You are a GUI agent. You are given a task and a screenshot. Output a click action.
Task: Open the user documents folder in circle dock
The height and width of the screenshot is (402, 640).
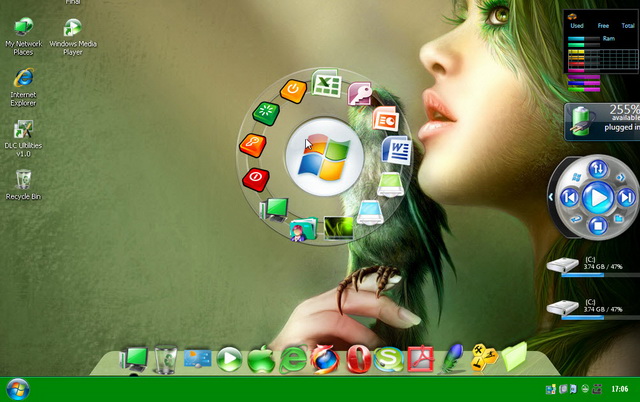click(x=303, y=229)
